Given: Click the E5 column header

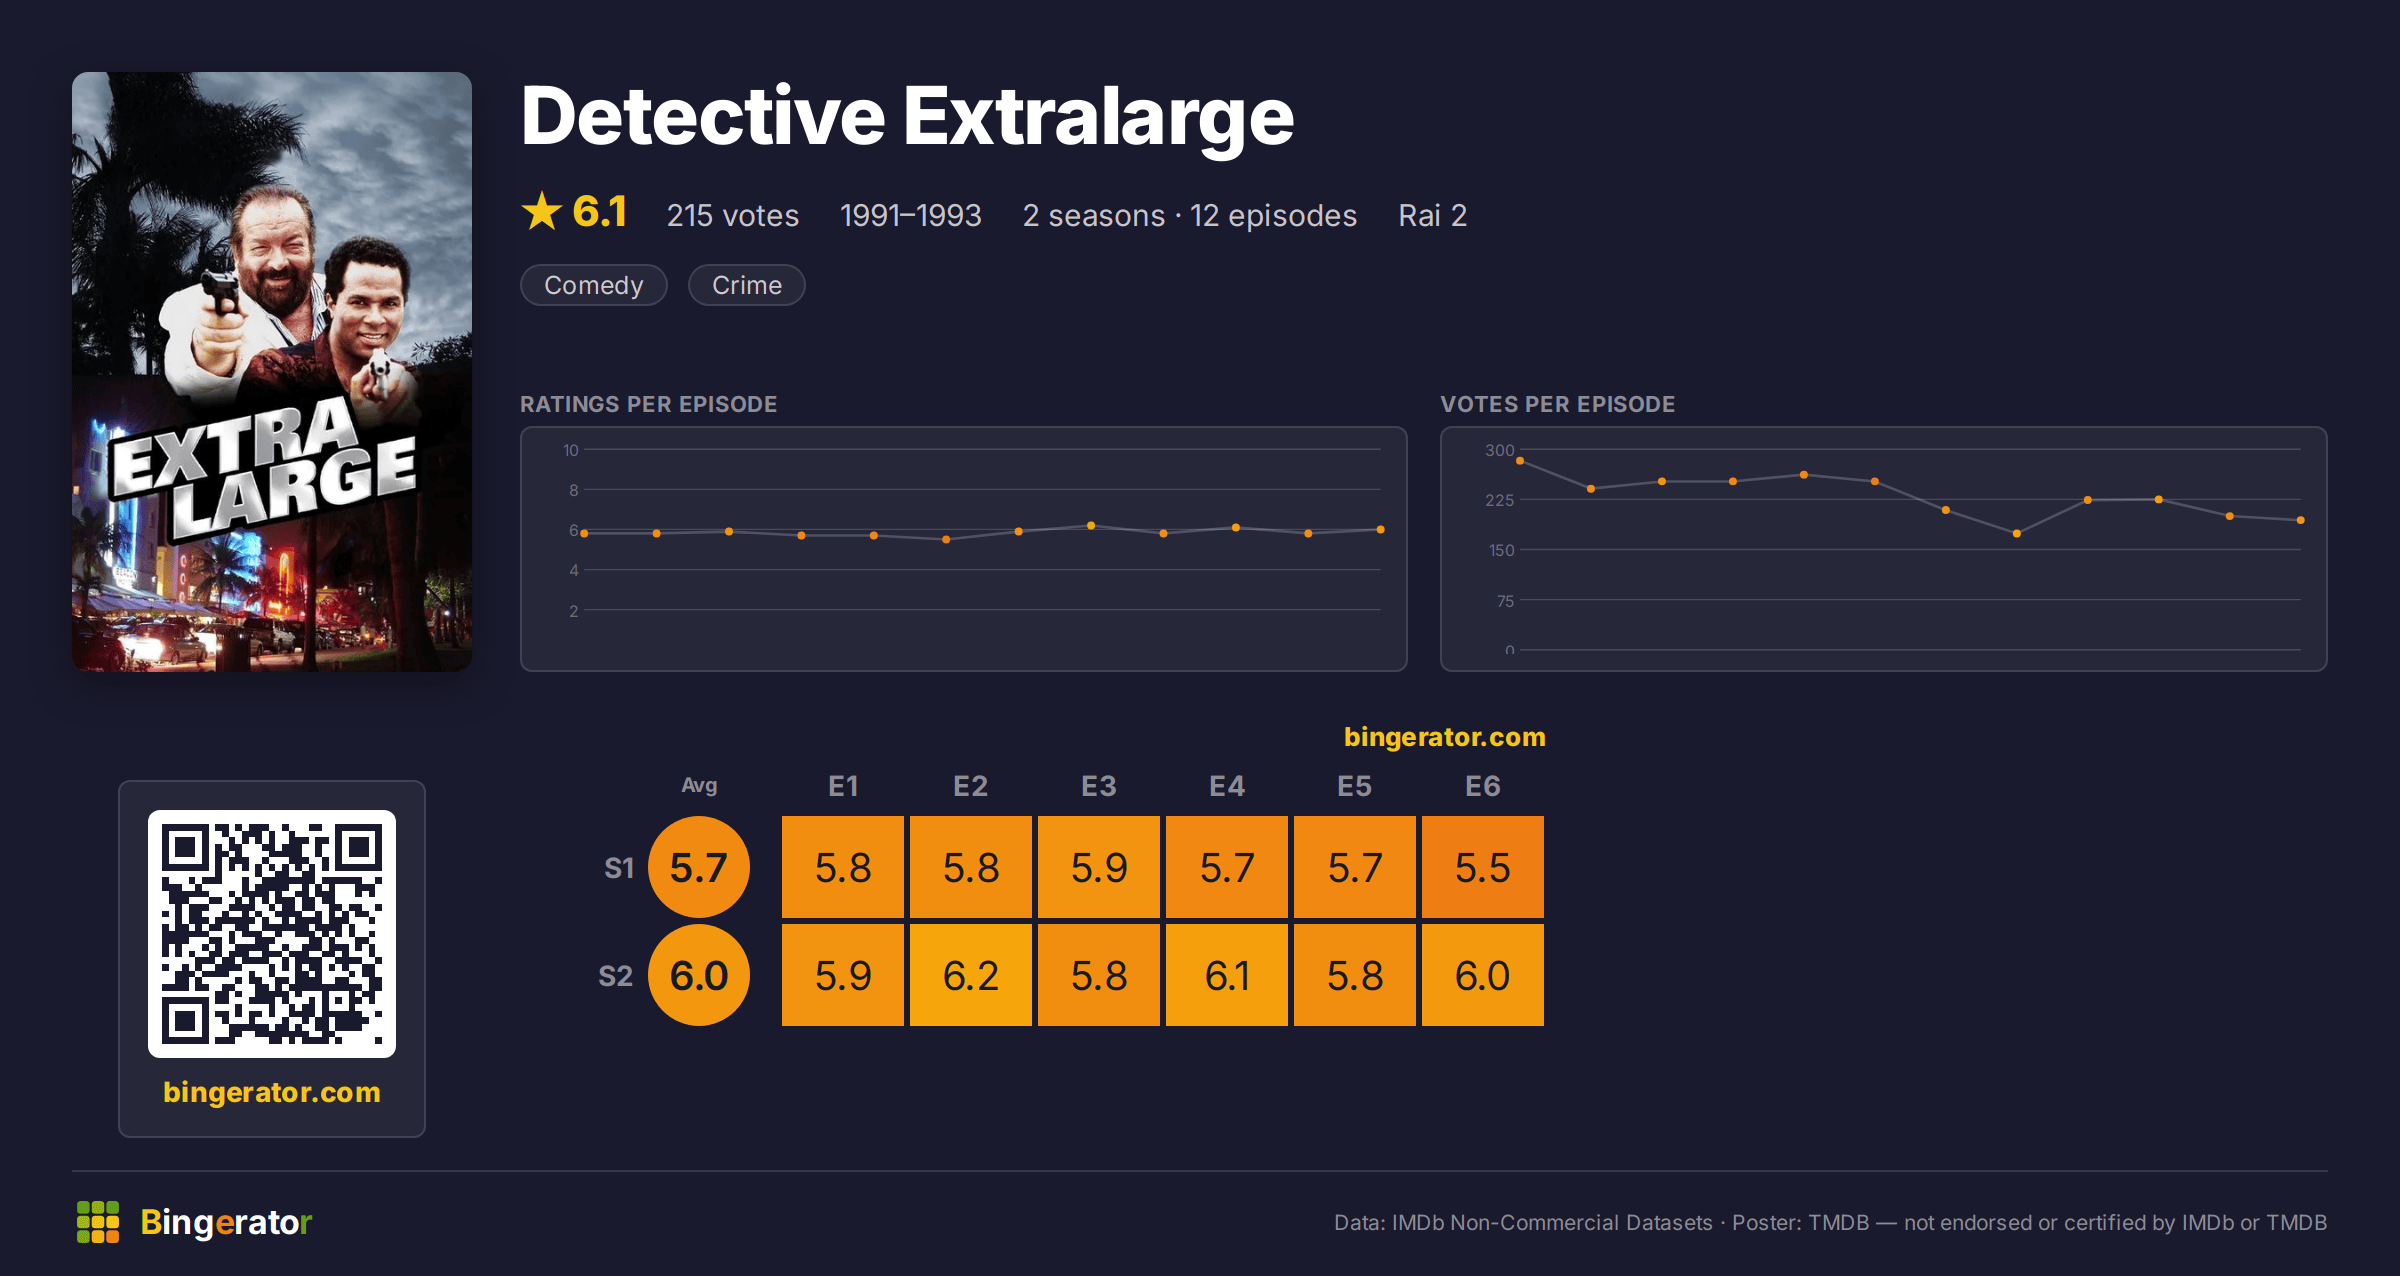Looking at the screenshot, I should [x=1355, y=786].
